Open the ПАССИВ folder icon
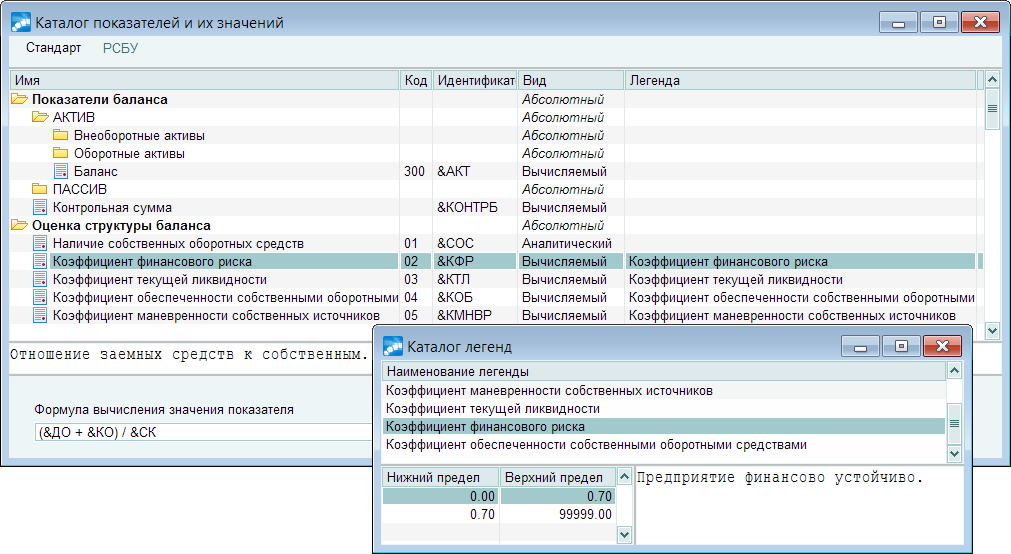Image resolution: width=1011 pixels, height=554 pixels. click(x=40, y=189)
